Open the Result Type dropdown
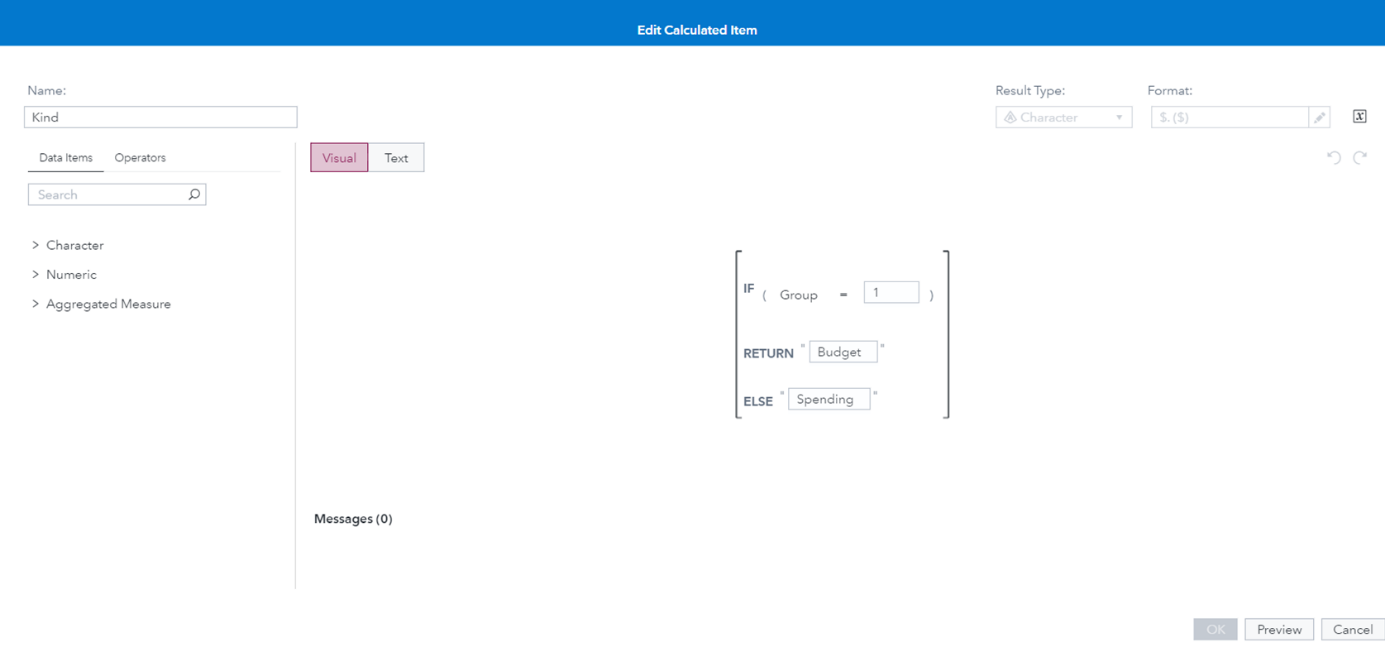Viewport: 1385px width, 647px height. (x=1120, y=117)
